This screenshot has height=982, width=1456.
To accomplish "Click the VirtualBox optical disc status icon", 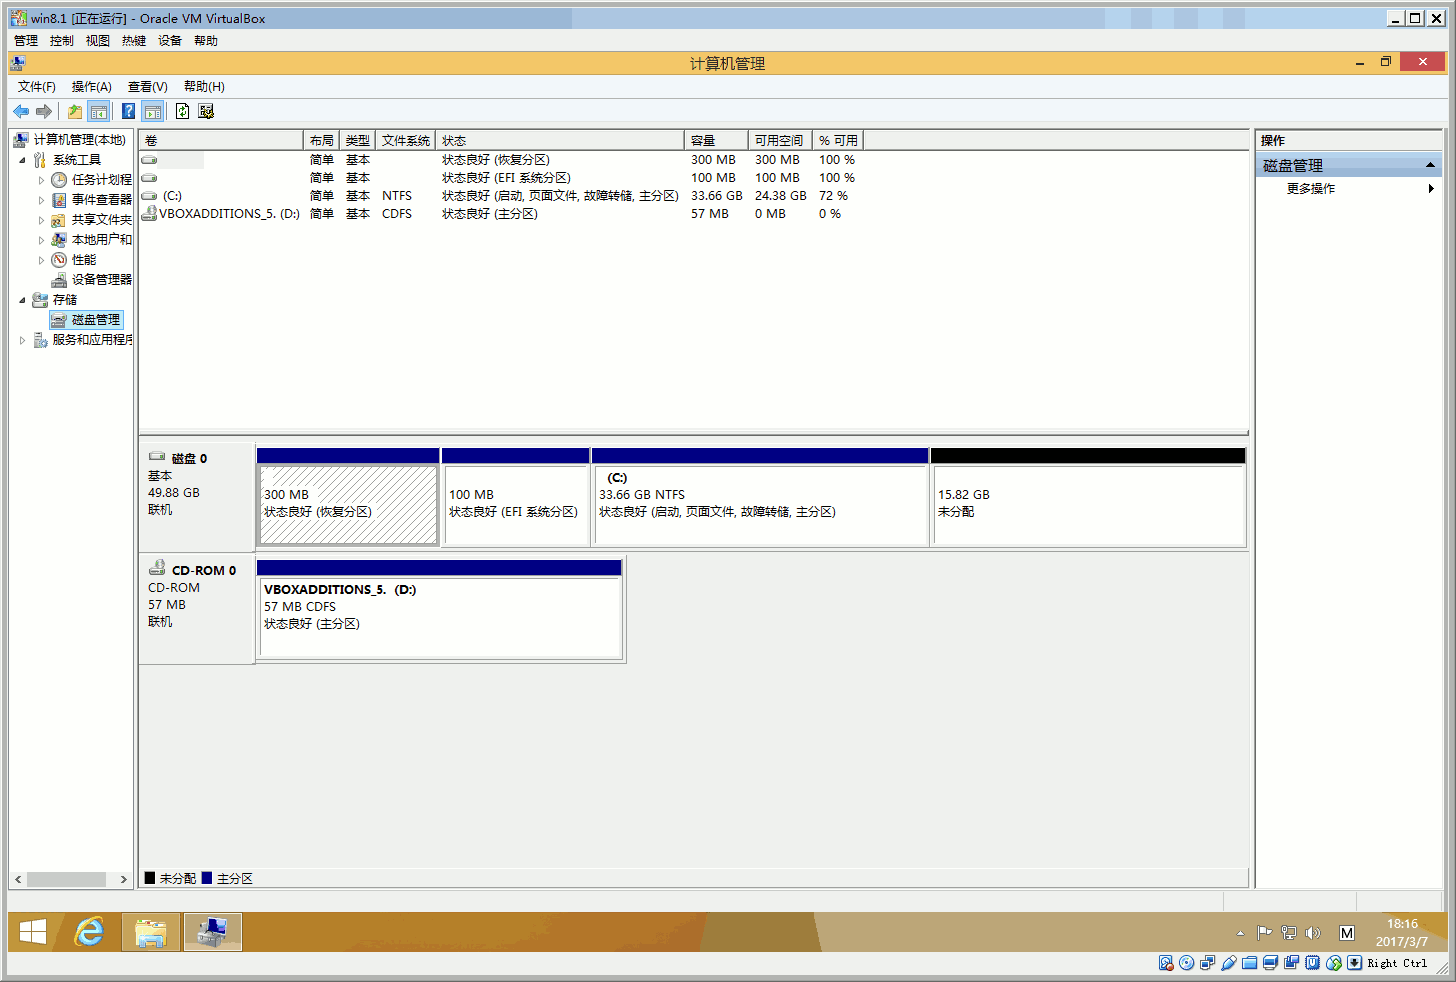I will (1186, 963).
